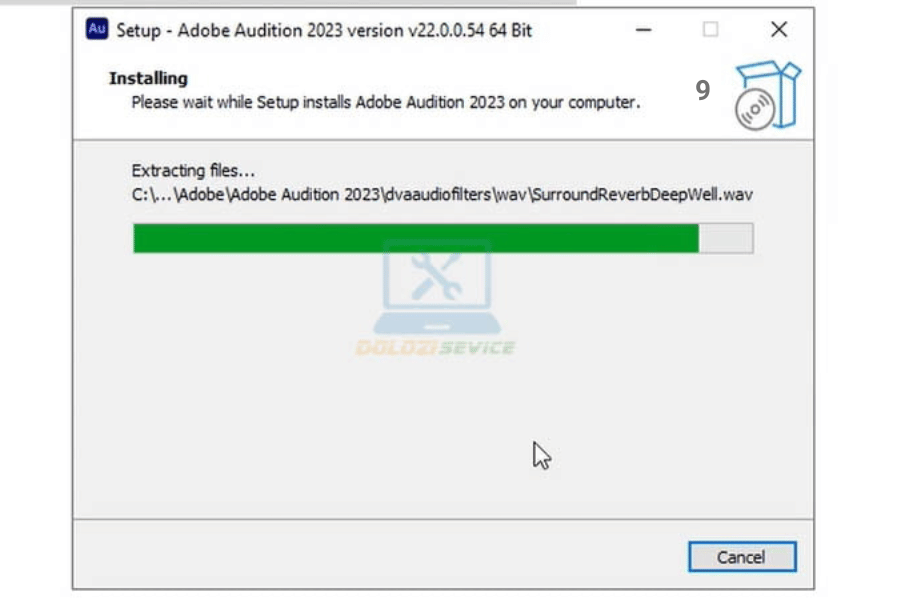This screenshot has width=900, height=600.
Task: Click the SurroundReverbDeepWell.wav file path text
Action: click(641, 194)
